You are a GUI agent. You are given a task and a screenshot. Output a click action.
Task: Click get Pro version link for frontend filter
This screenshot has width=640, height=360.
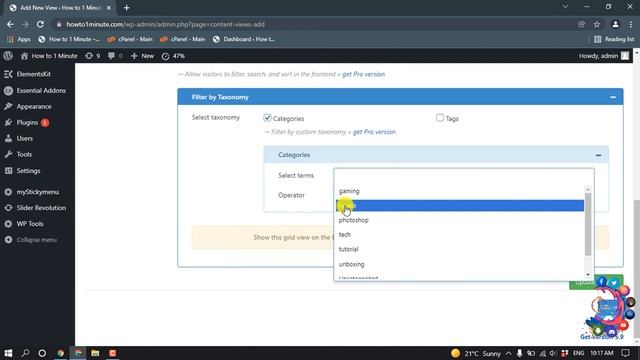click(x=363, y=74)
